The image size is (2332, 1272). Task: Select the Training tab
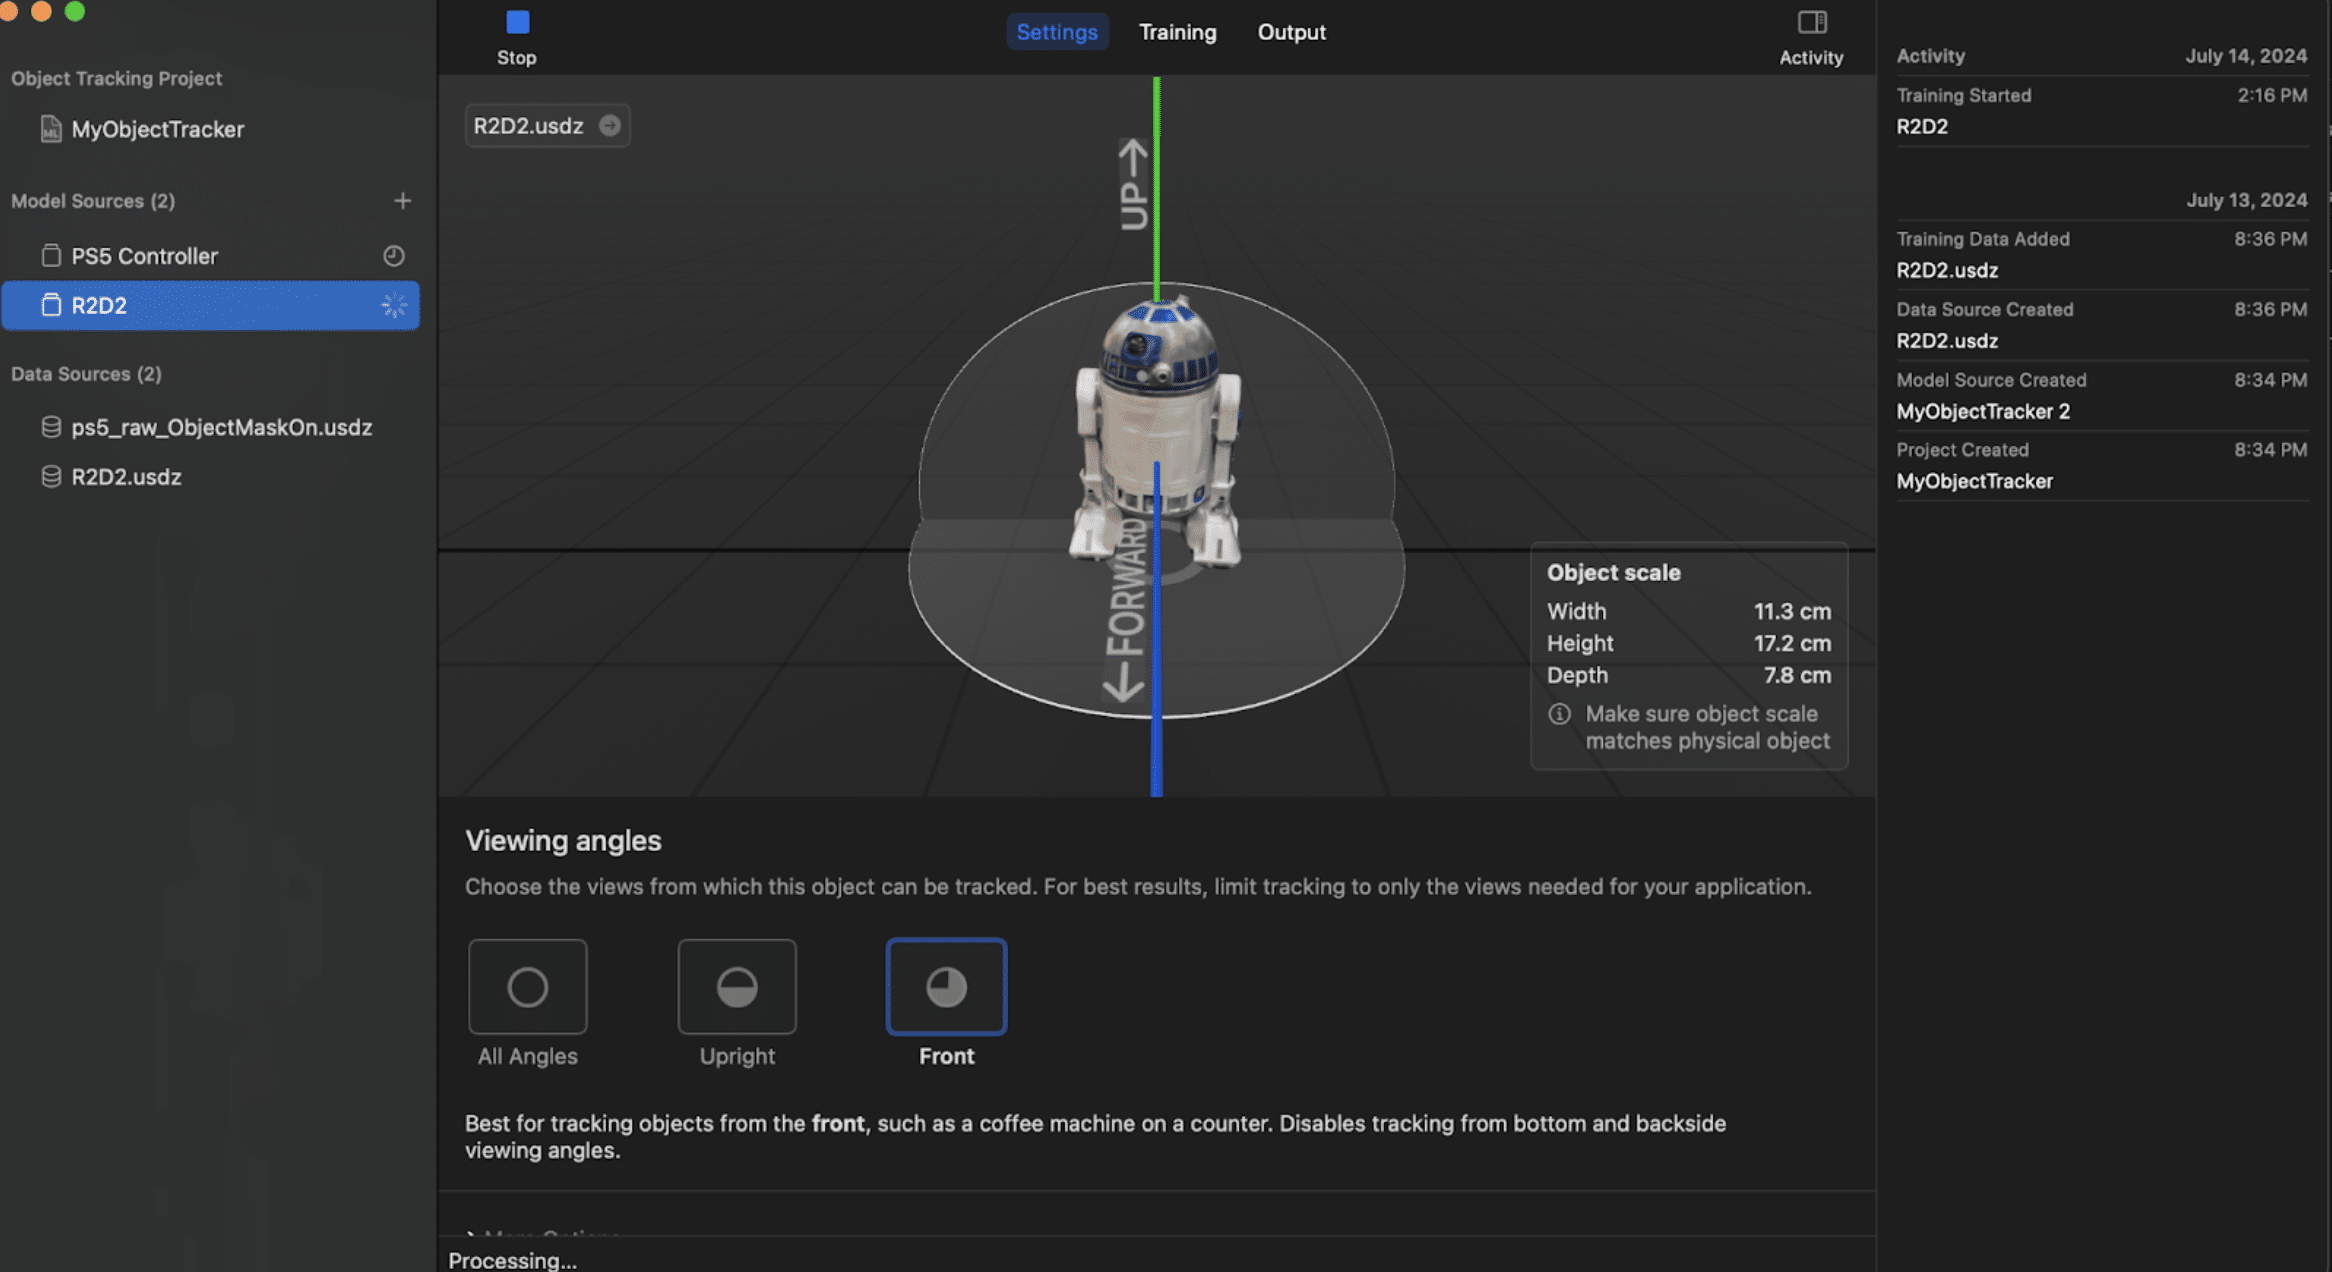pyautogui.click(x=1176, y=30)
